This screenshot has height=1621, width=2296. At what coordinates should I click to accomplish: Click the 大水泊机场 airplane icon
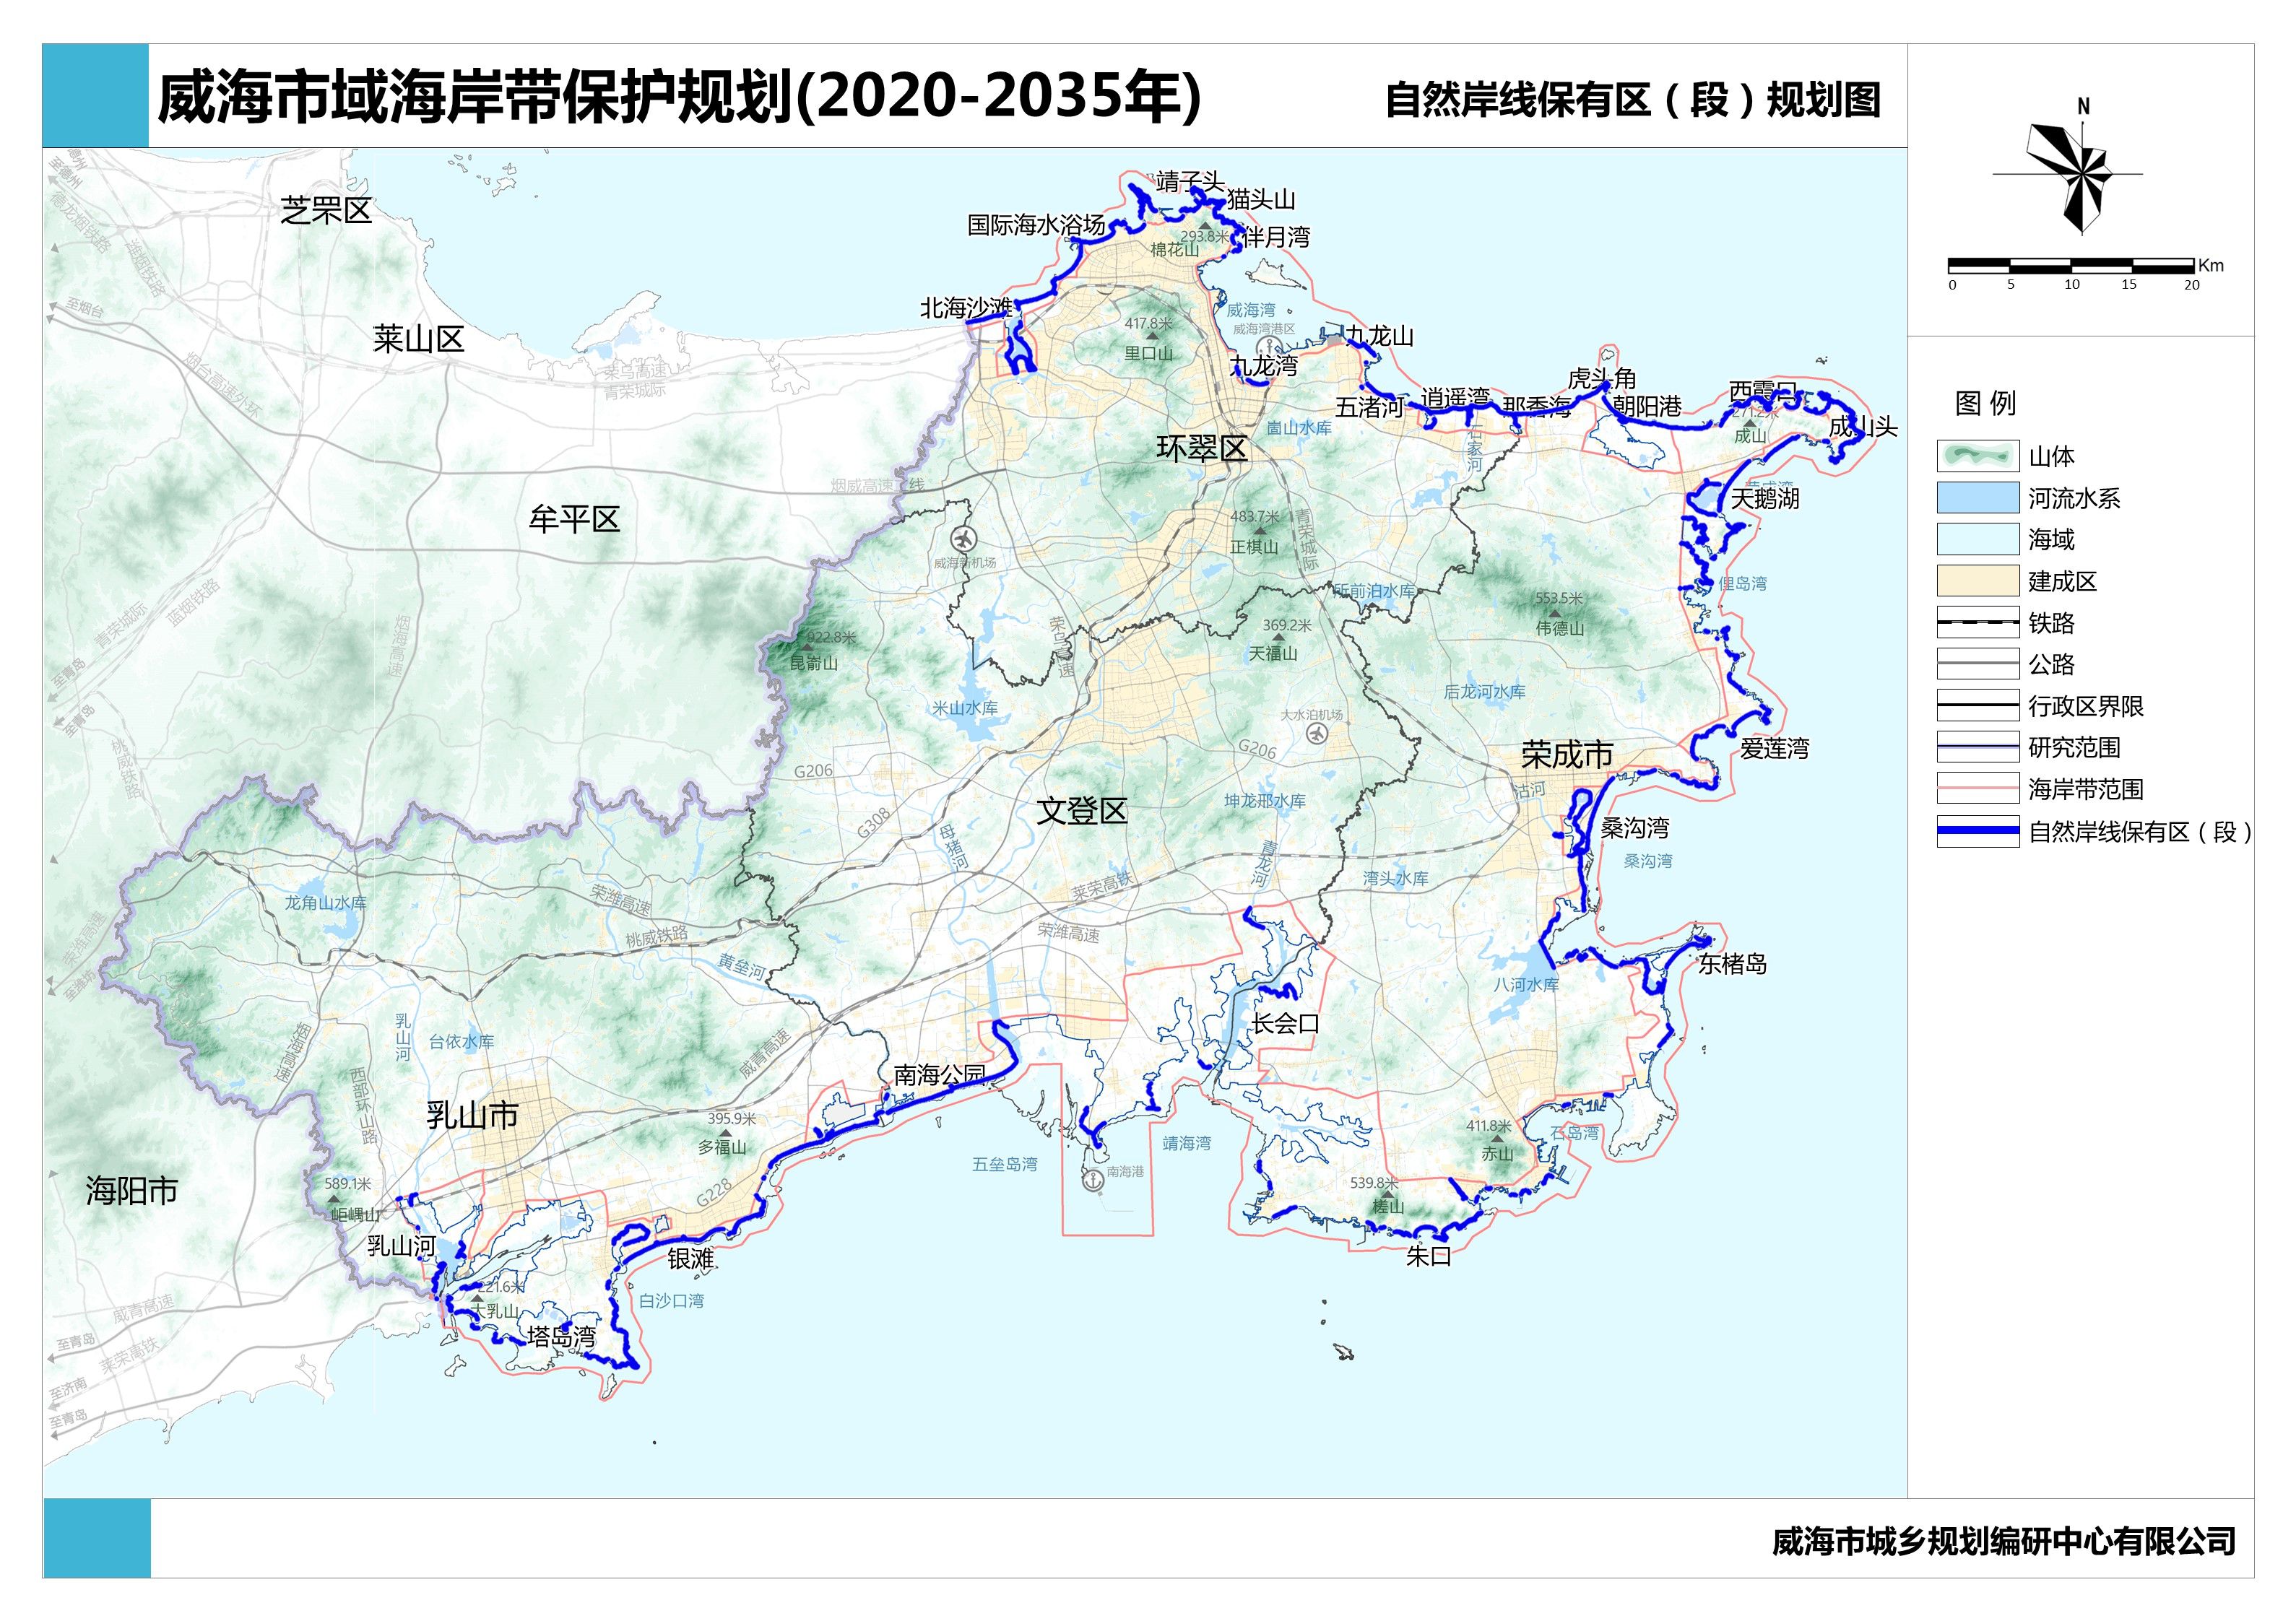1317,733
